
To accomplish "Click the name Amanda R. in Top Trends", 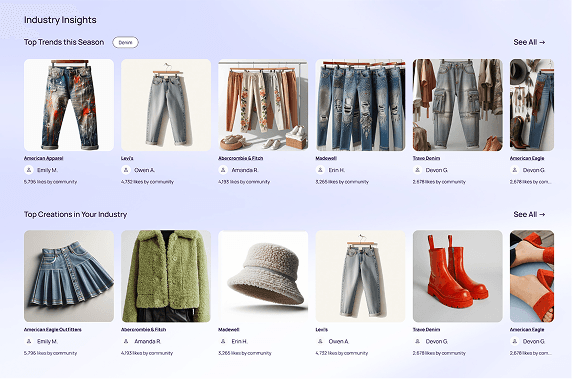I will click(x=244, y=170).
